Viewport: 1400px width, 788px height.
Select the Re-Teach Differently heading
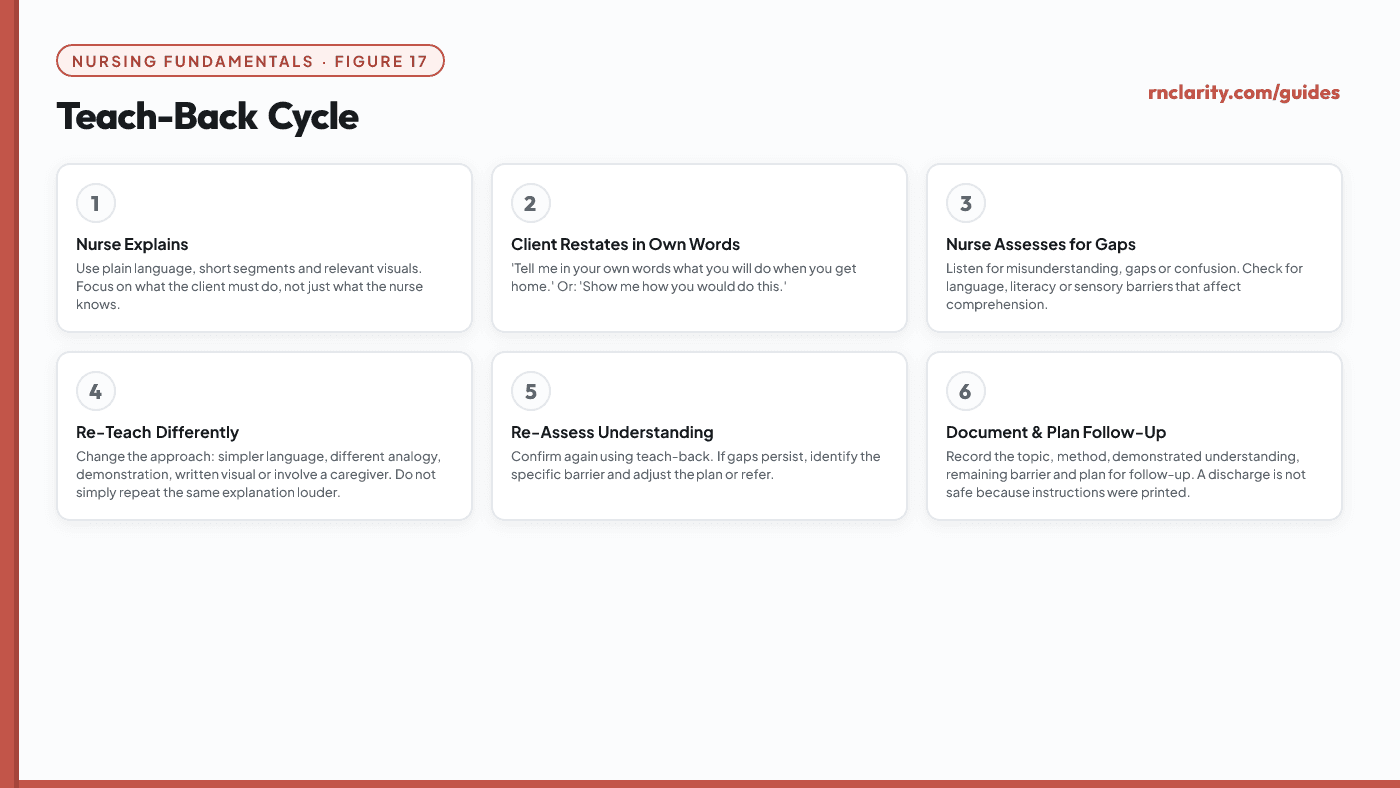click(x=157, y=433)
